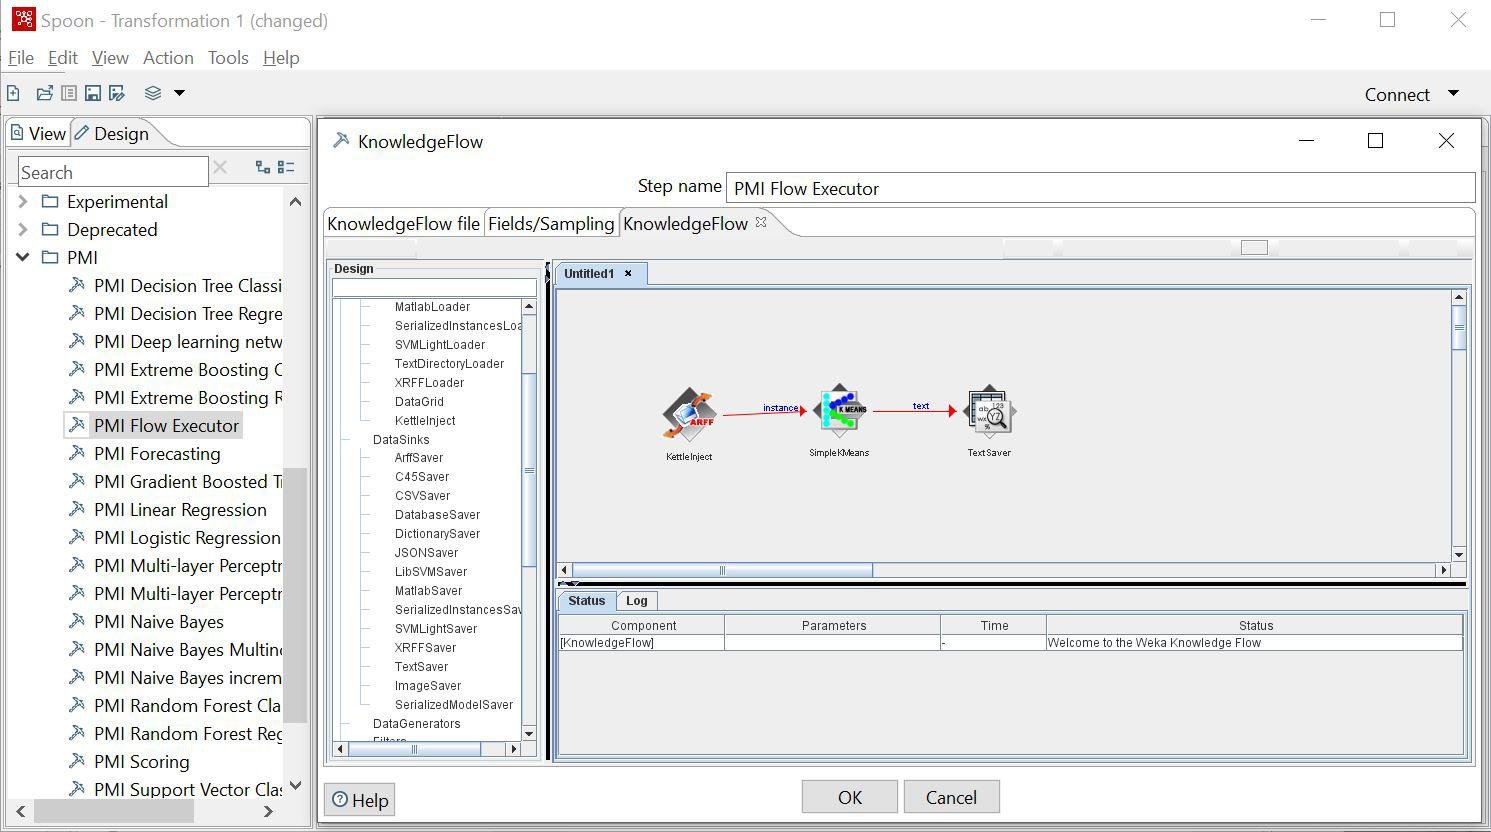Click the Save toolbar icon

[x=92, y=93]
